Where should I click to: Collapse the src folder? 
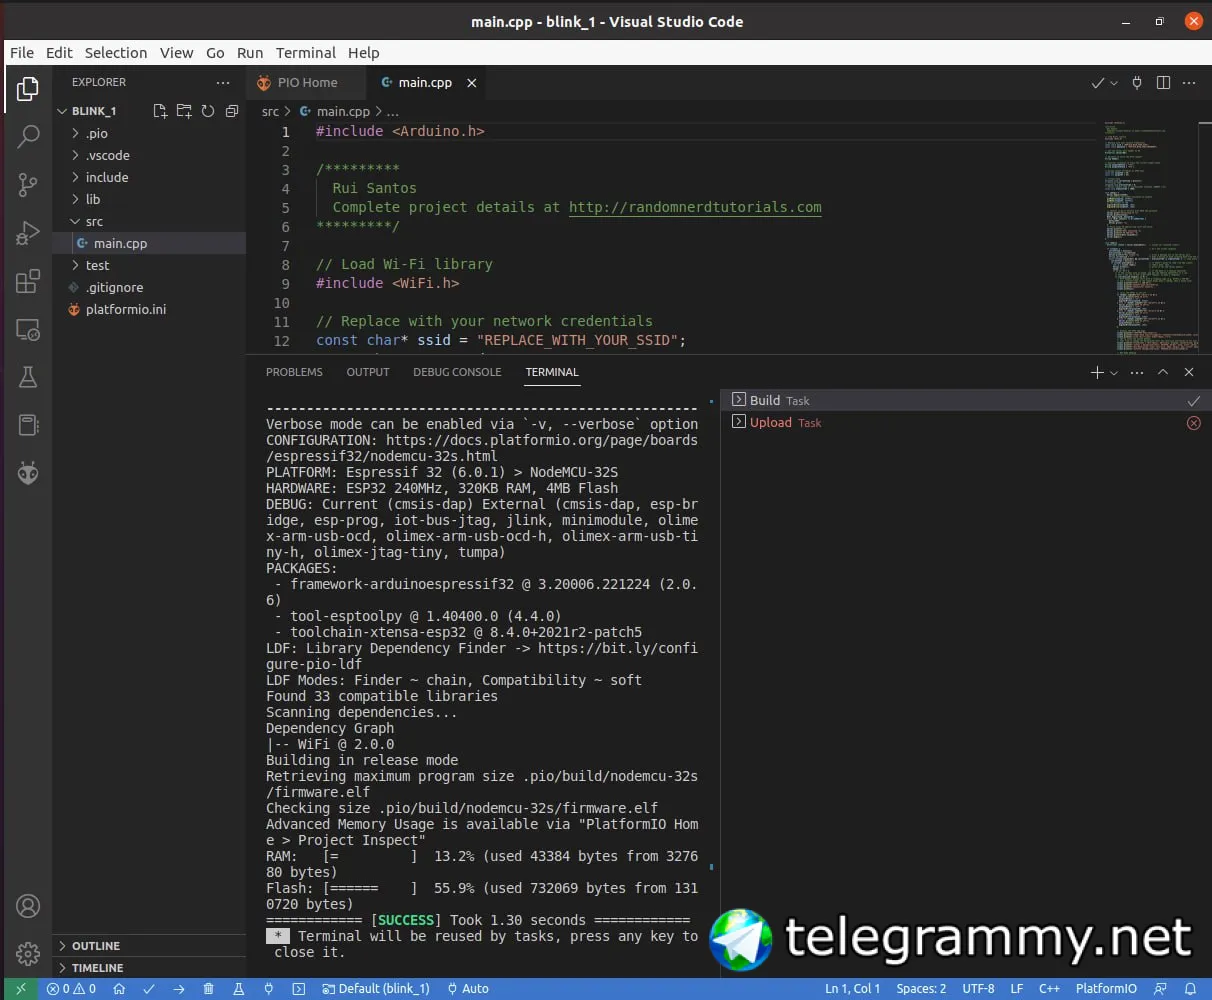[x=93, y=221]
